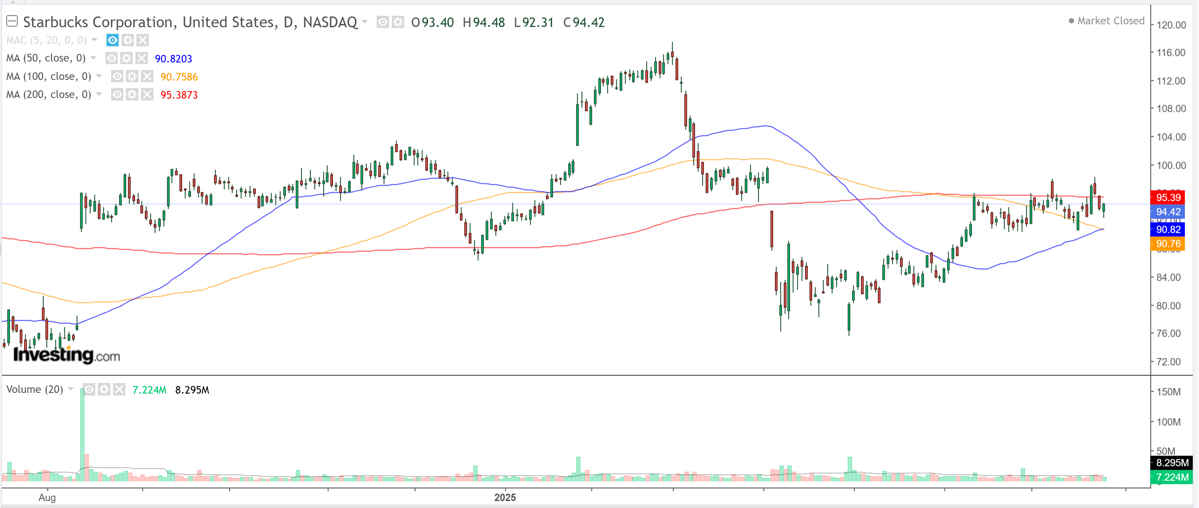Show the hidden MAC indicator via eye icon
The width and height of the screenshot is (1199, 508).
click(112, 40)
